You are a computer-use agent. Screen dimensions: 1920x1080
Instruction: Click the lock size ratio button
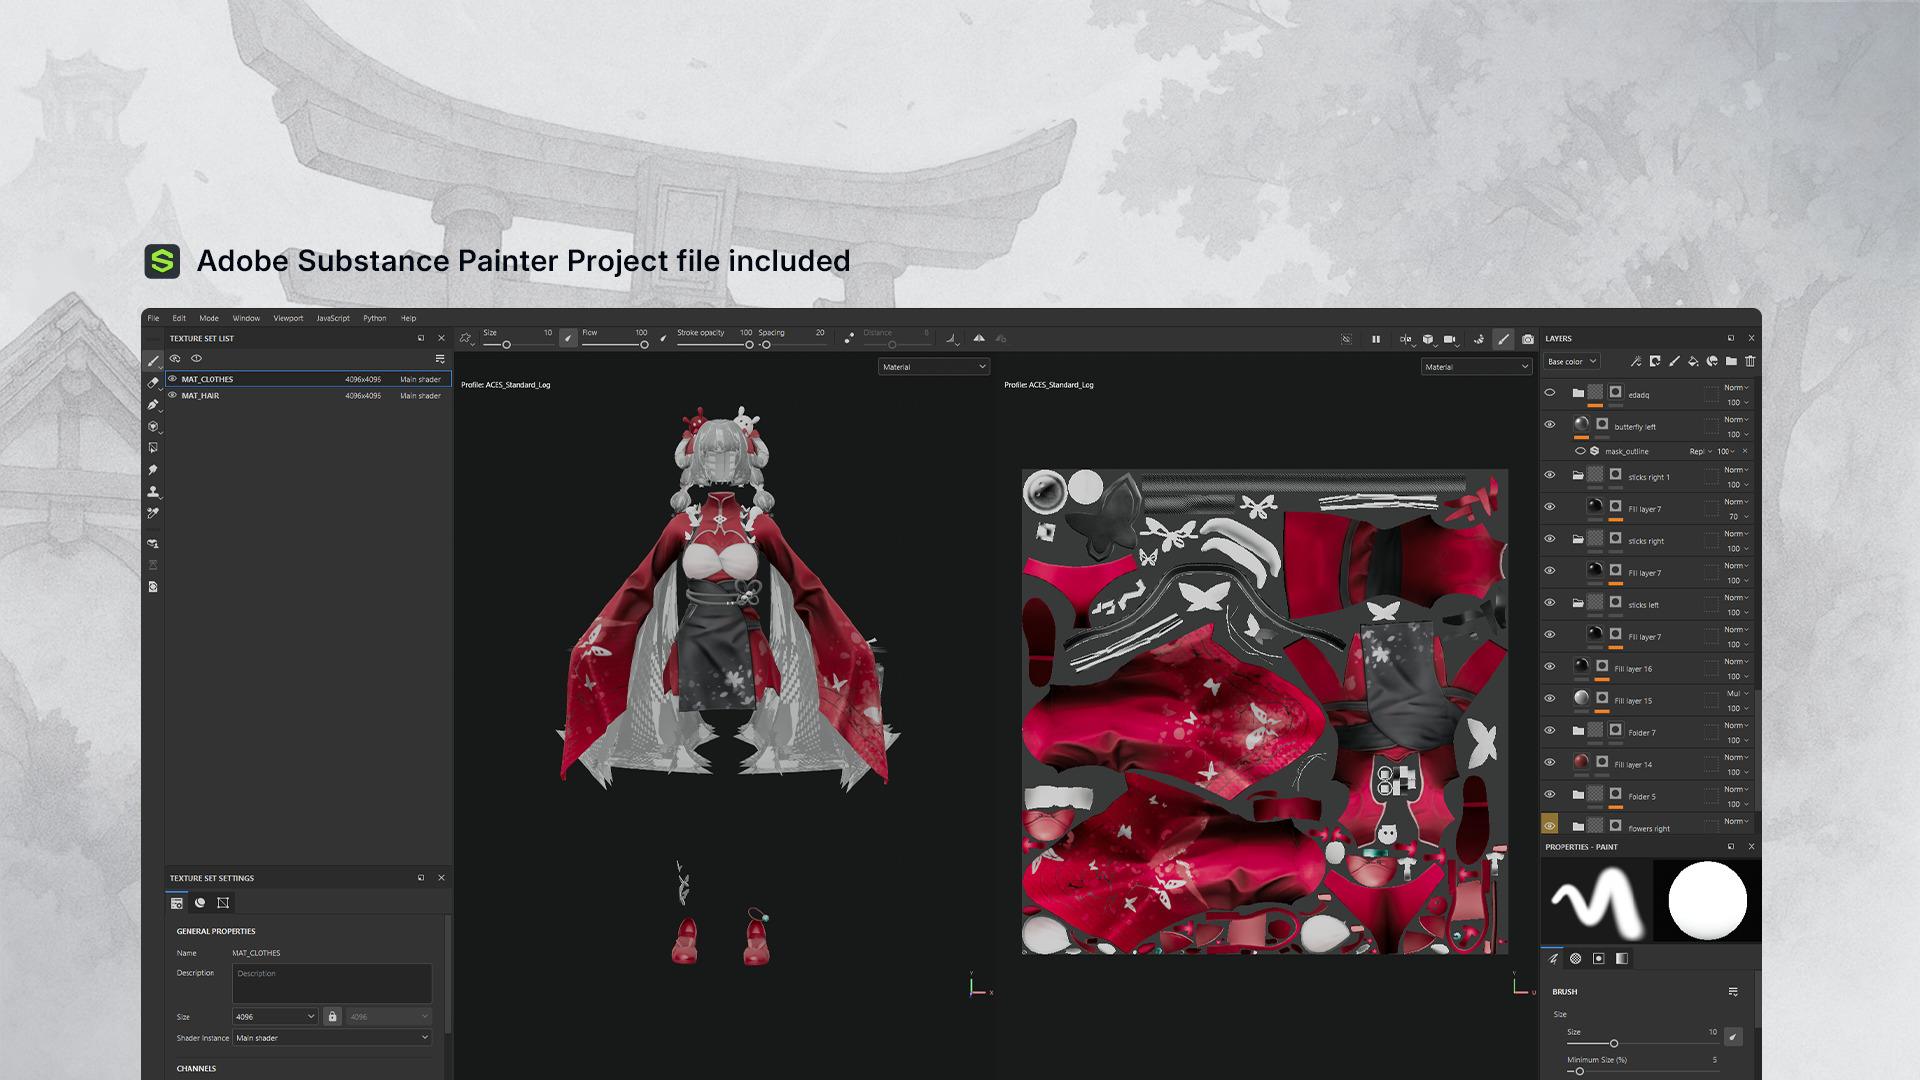pos(332,1016)
